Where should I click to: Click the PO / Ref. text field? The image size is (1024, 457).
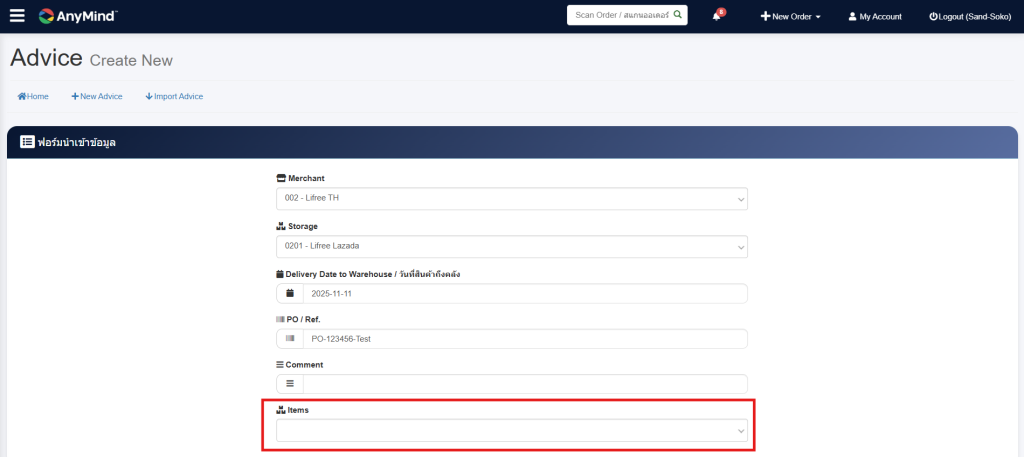point(524,339)
